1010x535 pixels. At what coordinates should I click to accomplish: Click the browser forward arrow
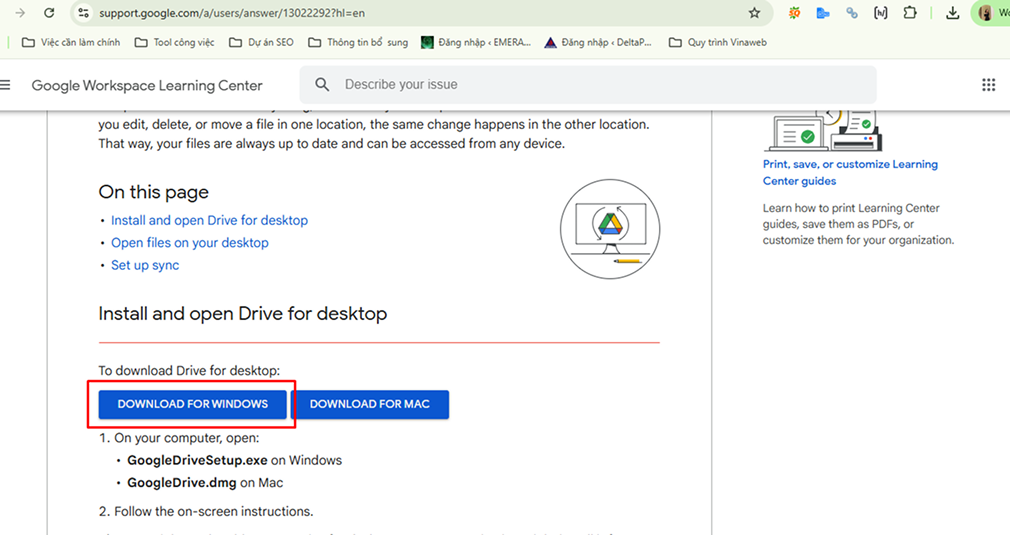click(x=19, y=13)
